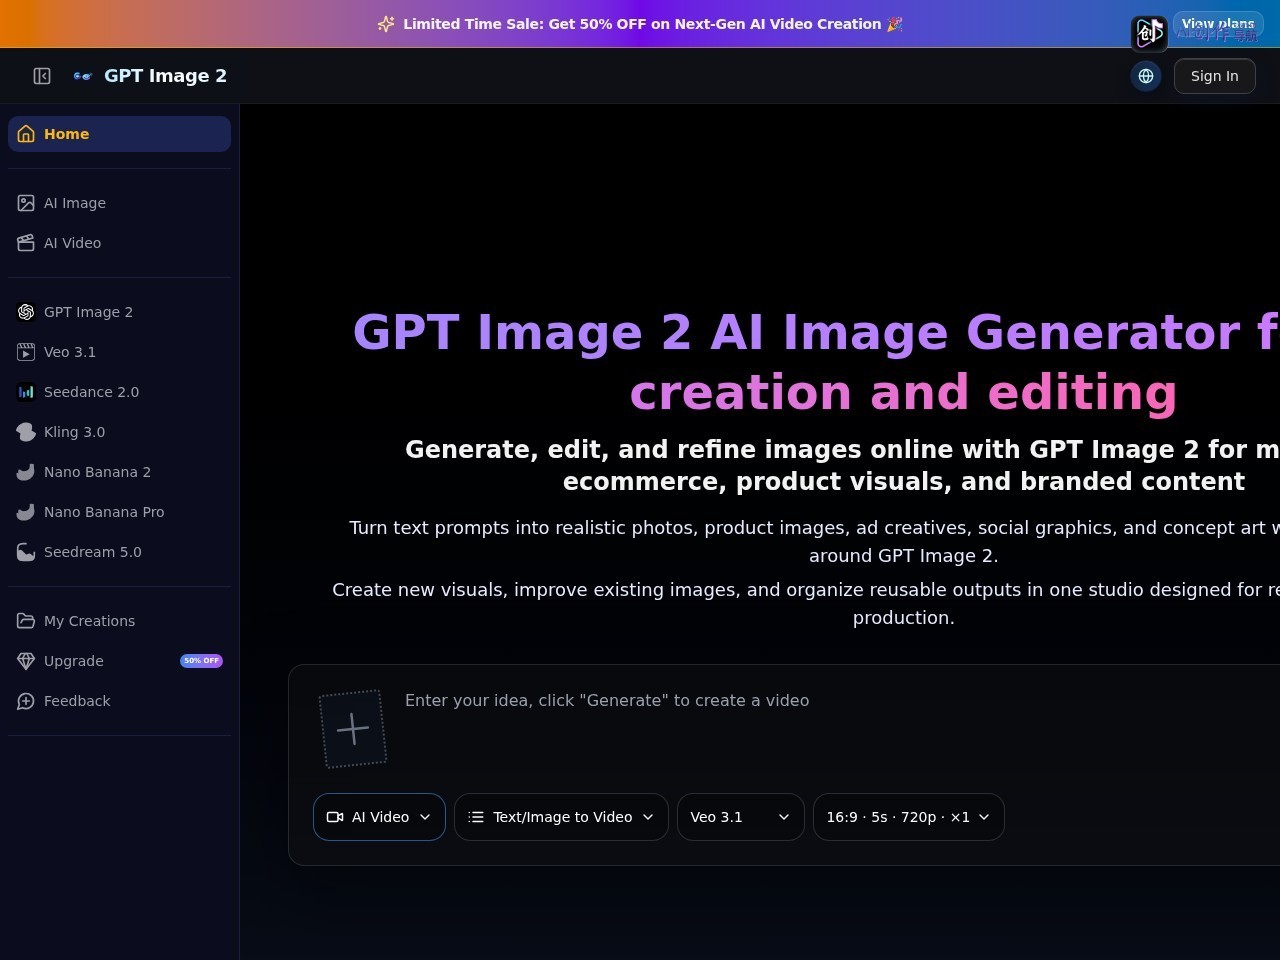Image resolution: width=1280 pixels, height=960 pixels.
Task: Select Nano Banana 2 label in sidebar
Action: pyautogui.click(x=97, y=472)
